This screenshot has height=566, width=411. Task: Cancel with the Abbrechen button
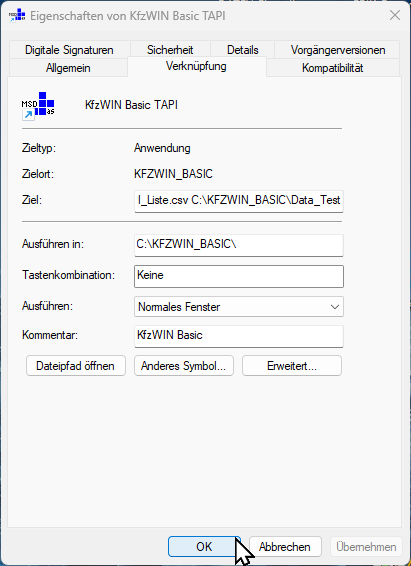click(x=285, y=547)
